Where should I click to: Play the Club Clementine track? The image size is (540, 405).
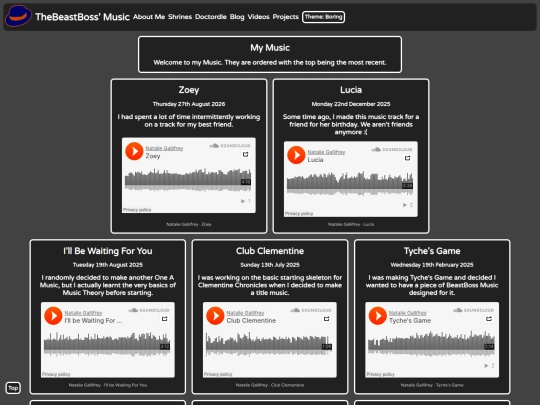coord(215,316)
